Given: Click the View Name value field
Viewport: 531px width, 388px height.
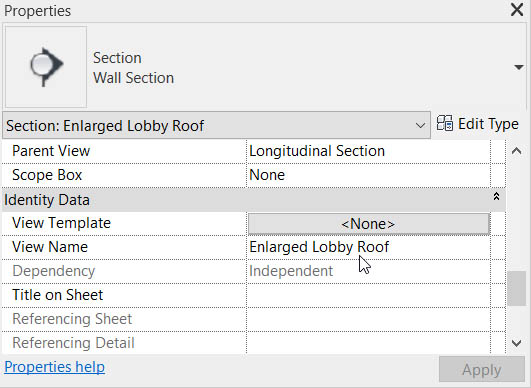Looking at the screenshot, I should (368, 247).
